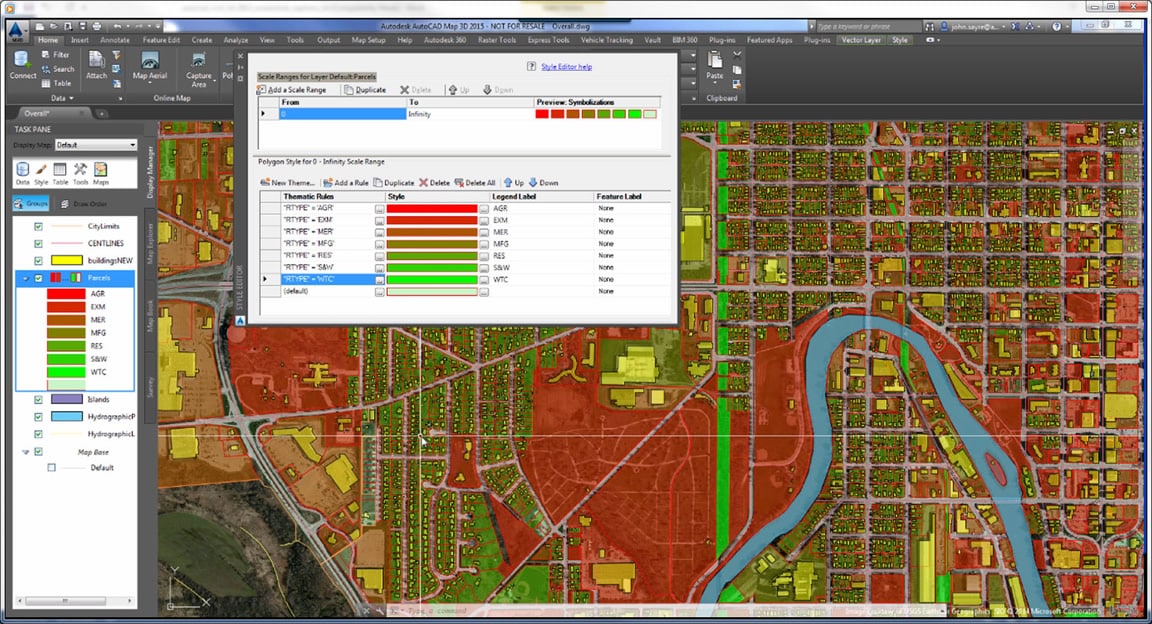1152x624 pixels.
Task: Click Add a Scale Range
Action: (x=292, y=90)
